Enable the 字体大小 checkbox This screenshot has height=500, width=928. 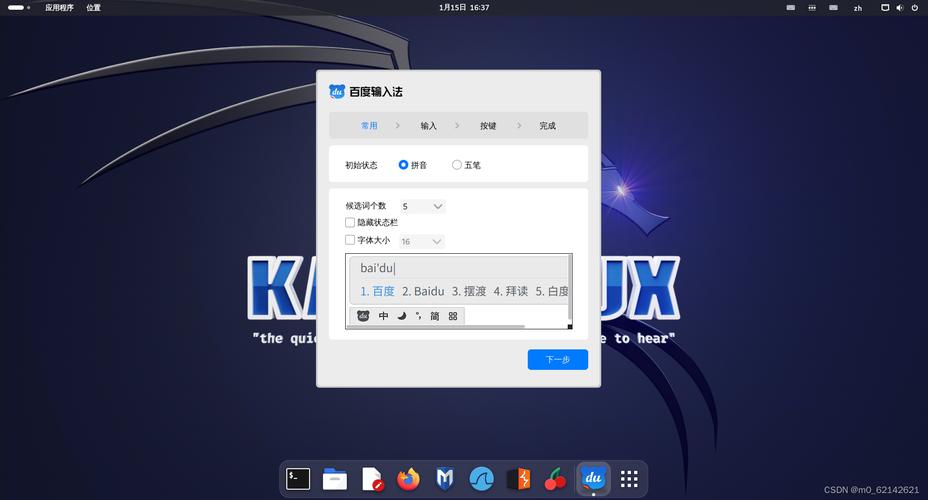pyautogui.click(x=350, y=240)
